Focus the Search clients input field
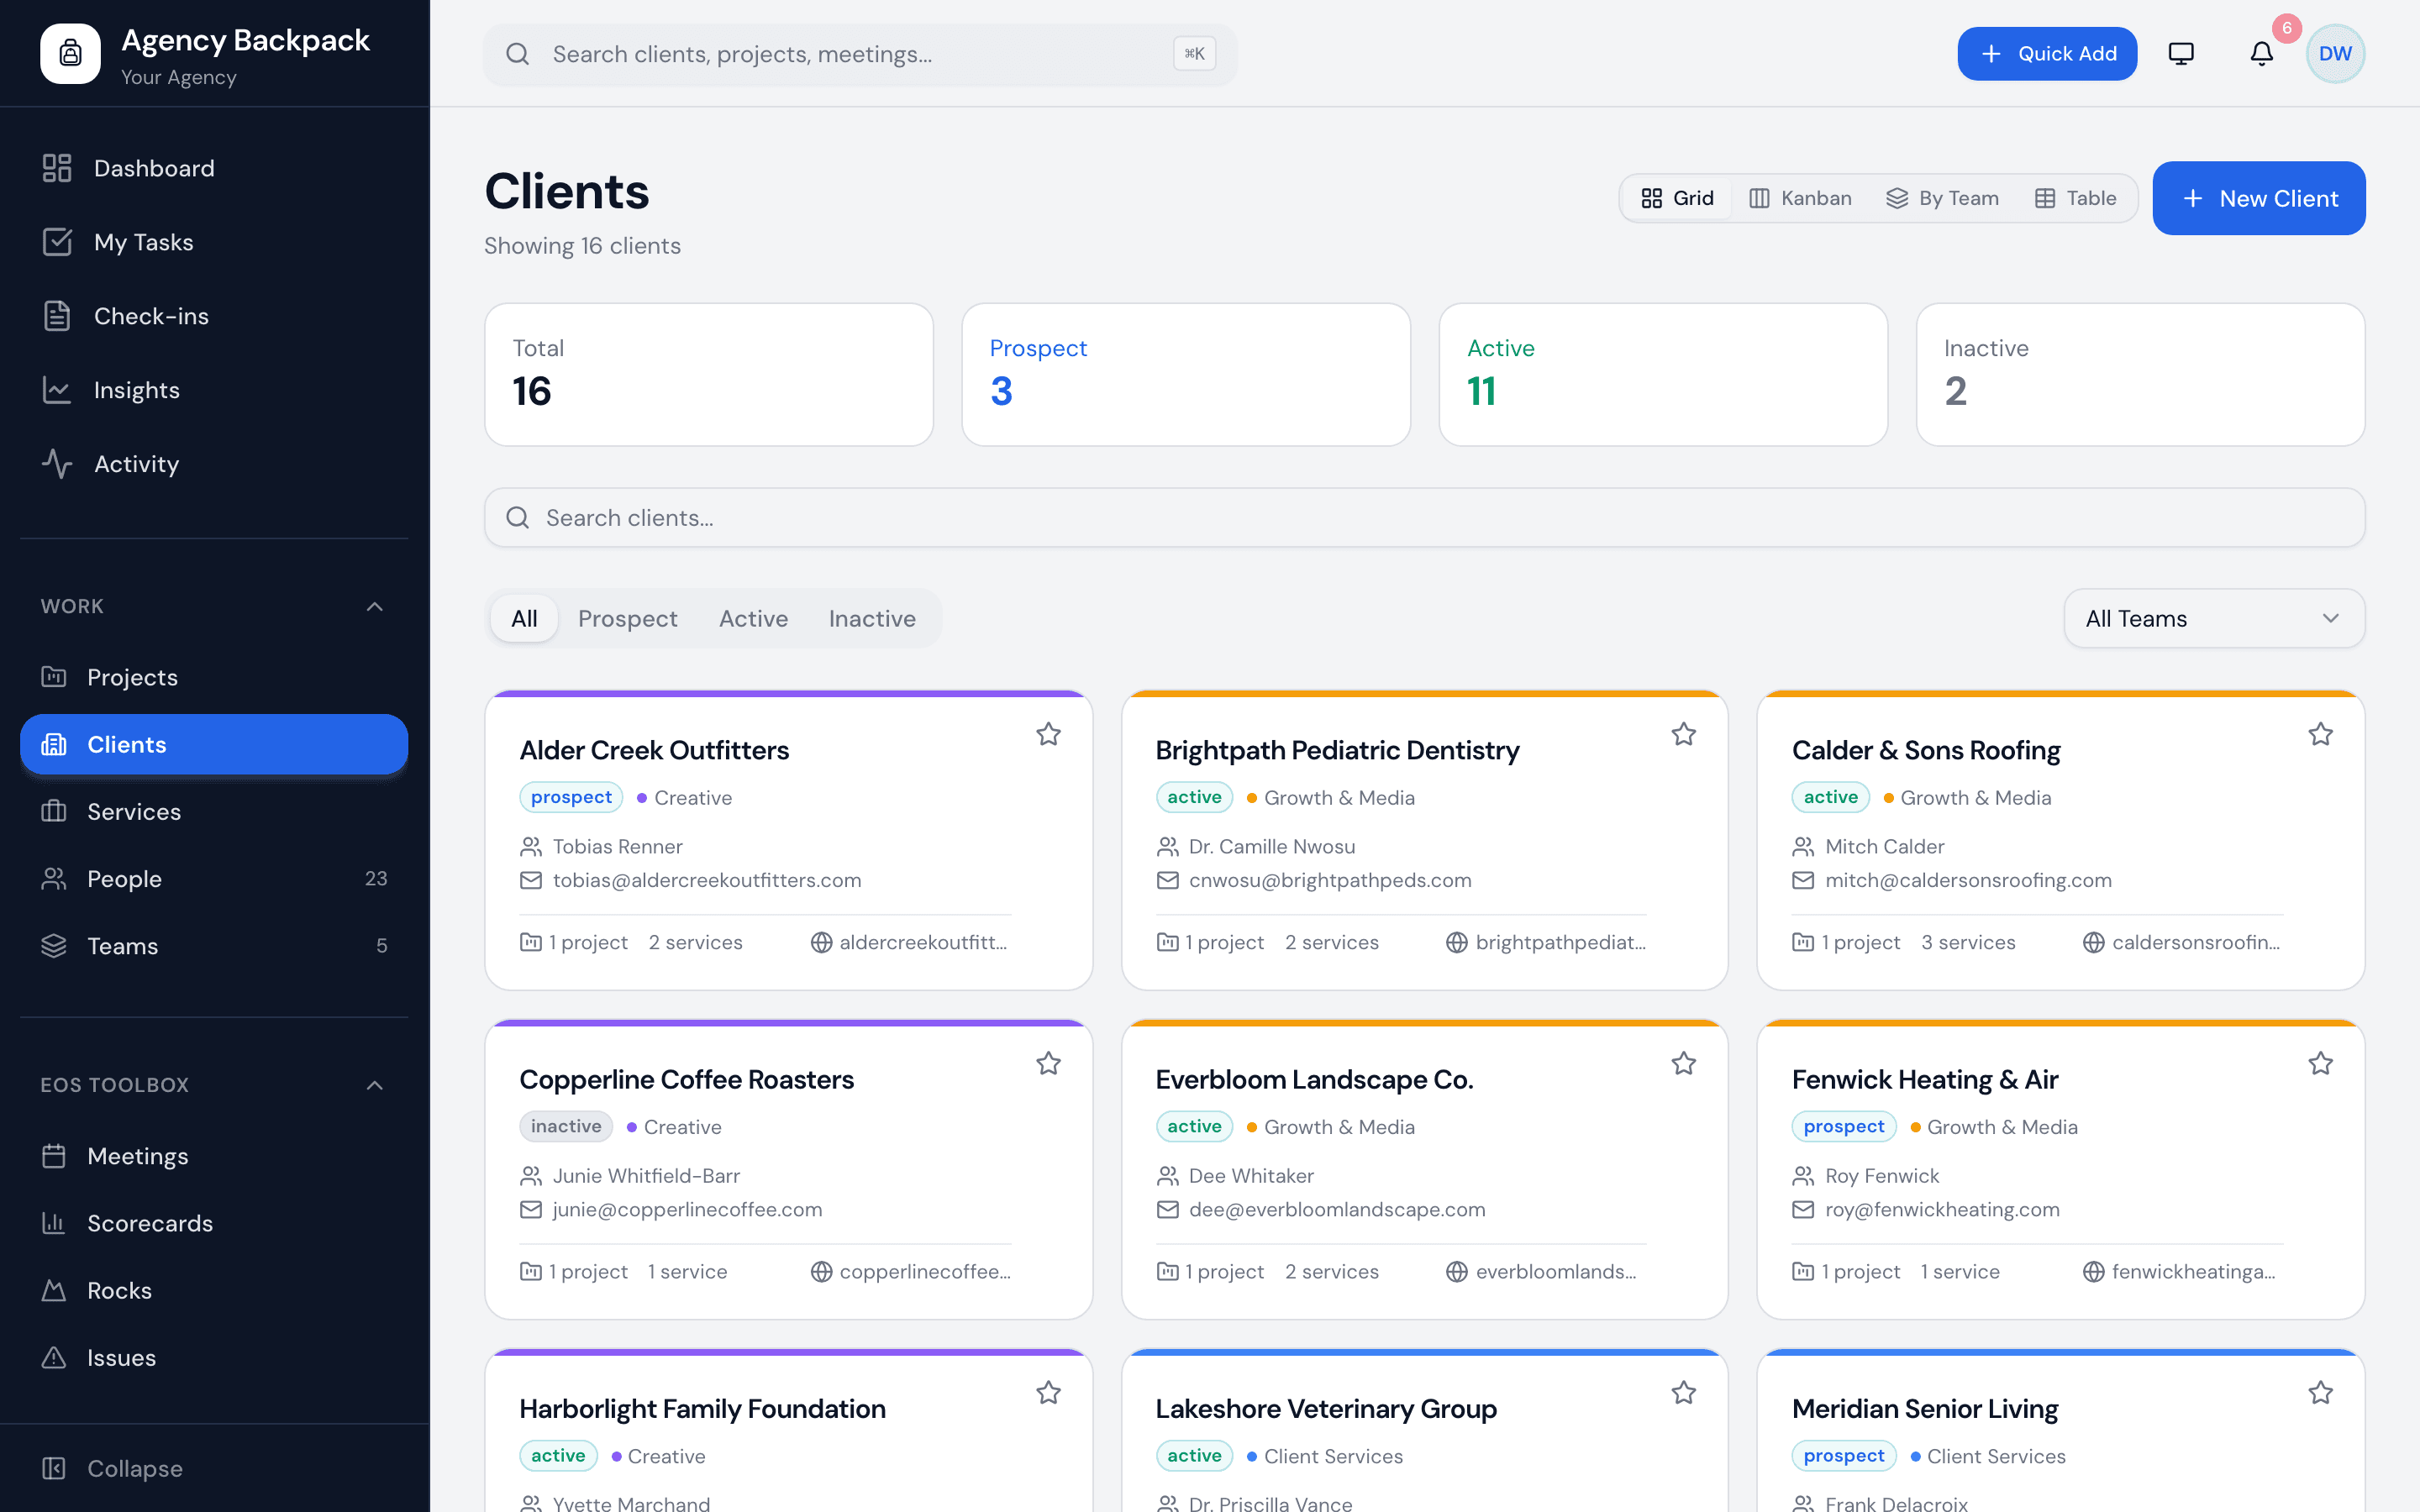 pos(1425,517)
